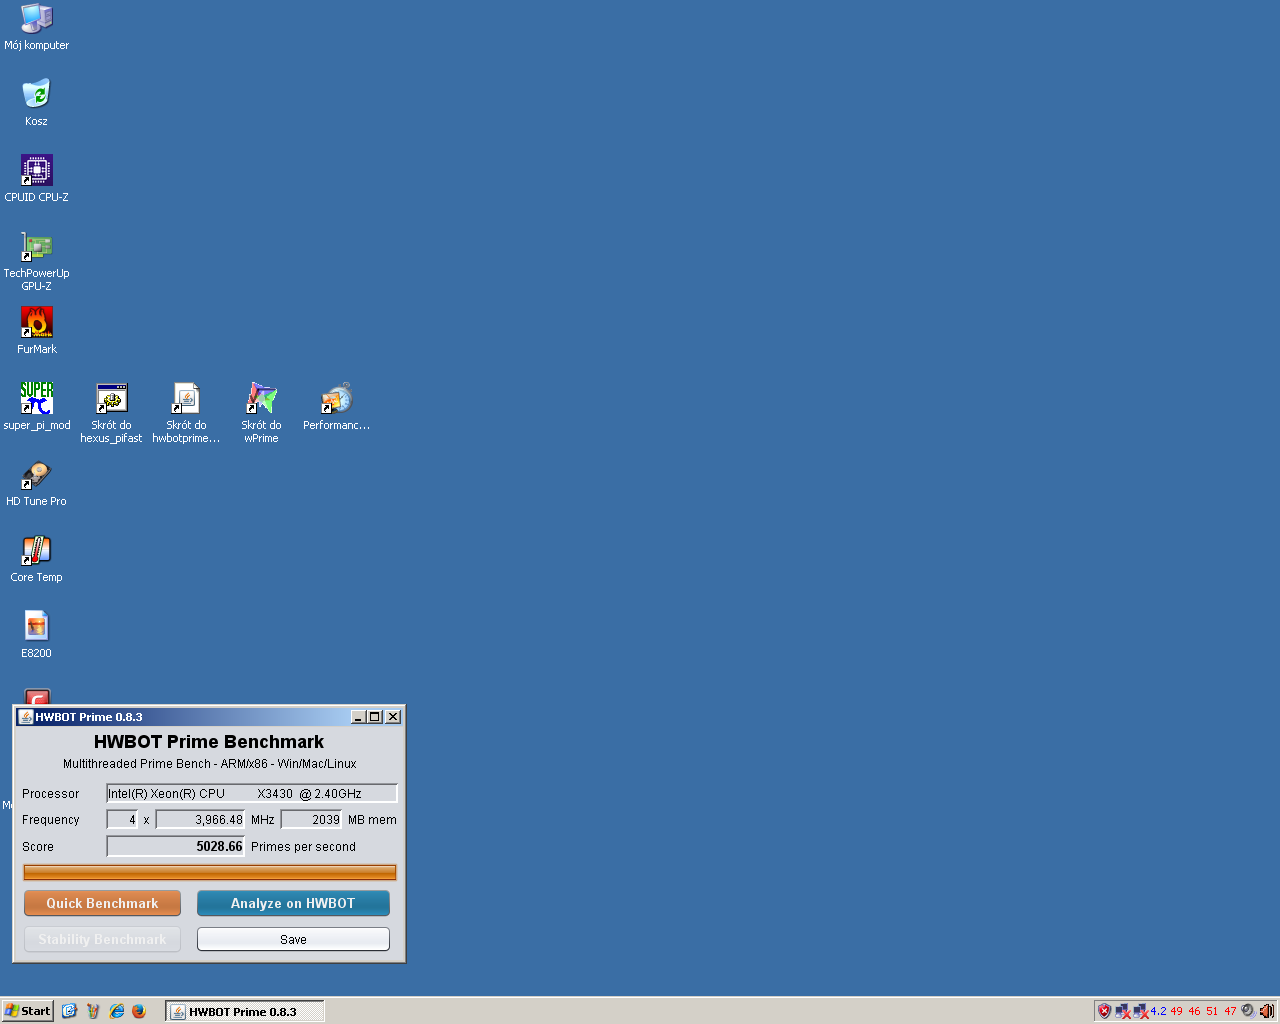This screenshot has height=1024, width=1280.
Task: Click Analyze on HWBOT button
Action: [293, 903]
